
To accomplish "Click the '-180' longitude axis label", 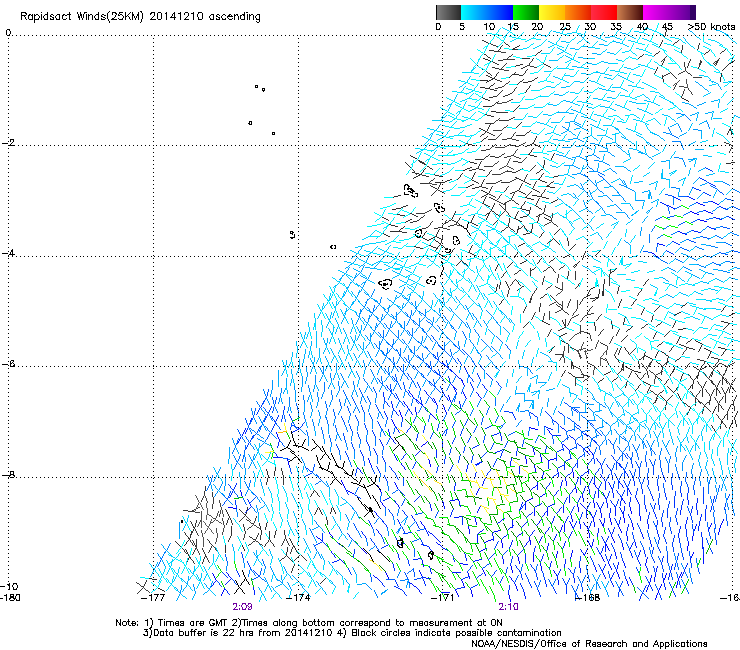I will [10, 598].
